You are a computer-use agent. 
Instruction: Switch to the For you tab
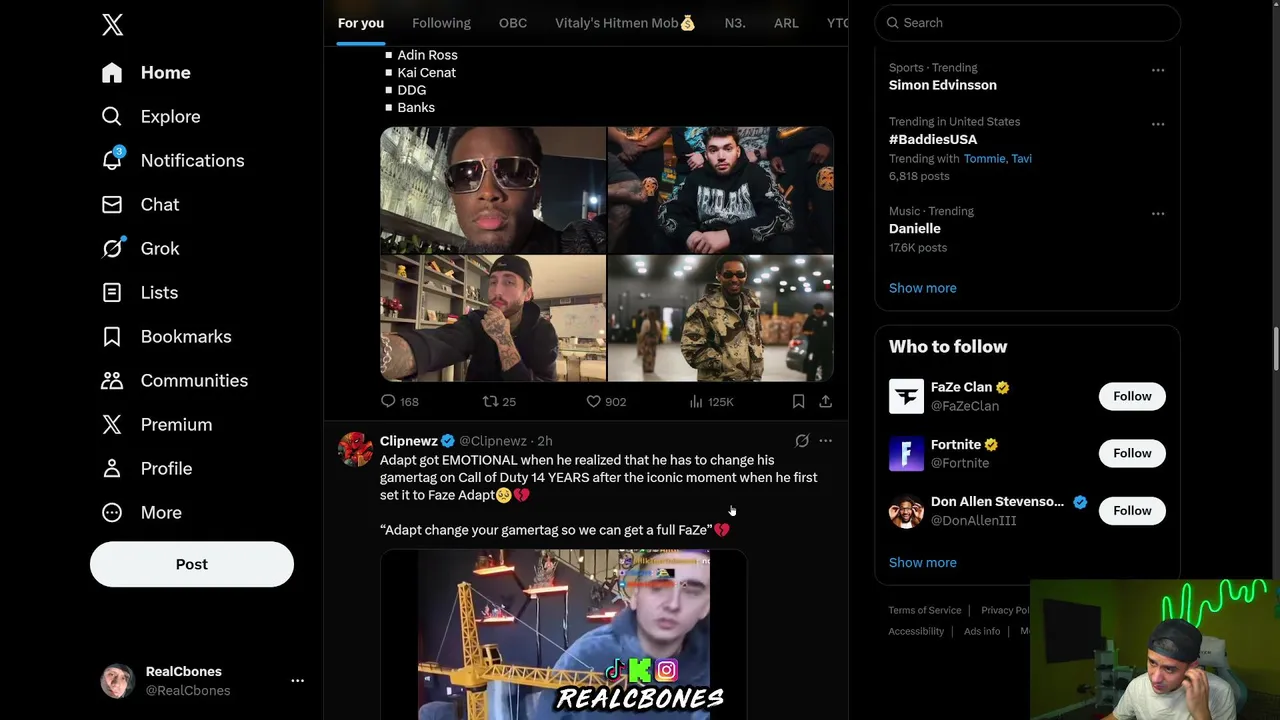click(360, 22)
